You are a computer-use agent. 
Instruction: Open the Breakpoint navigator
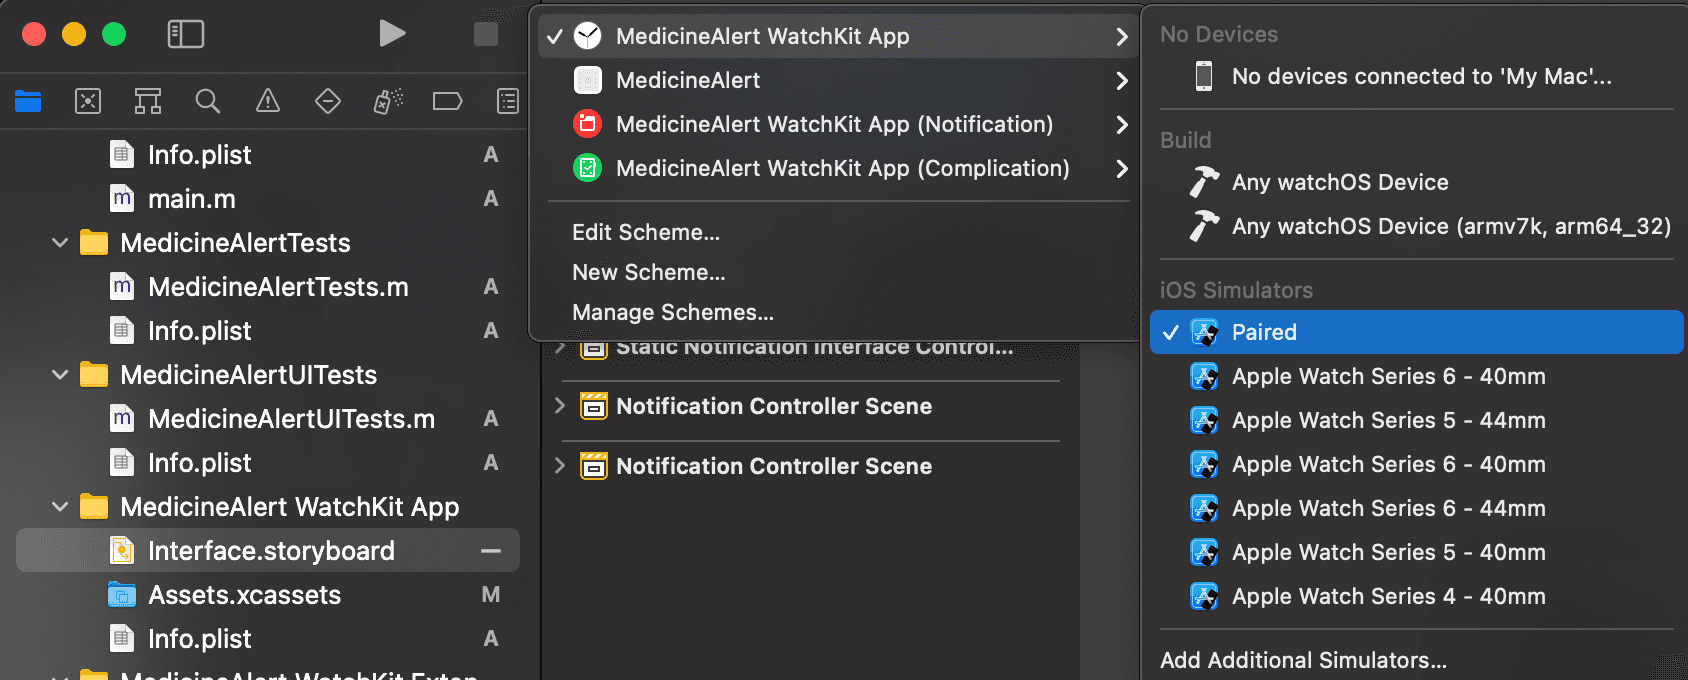tap(447, 101)
